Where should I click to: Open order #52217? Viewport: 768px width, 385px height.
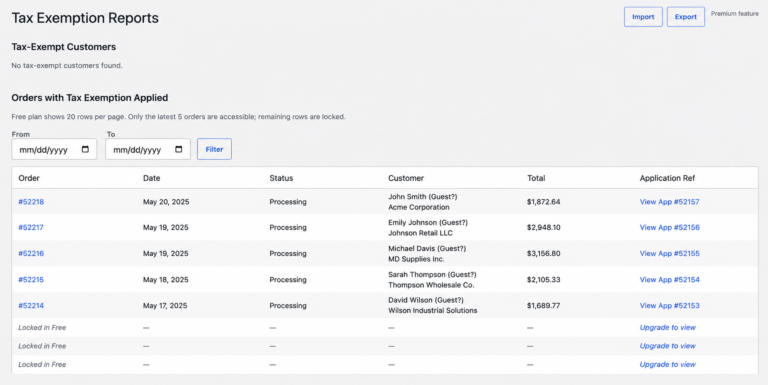(31, 227)
